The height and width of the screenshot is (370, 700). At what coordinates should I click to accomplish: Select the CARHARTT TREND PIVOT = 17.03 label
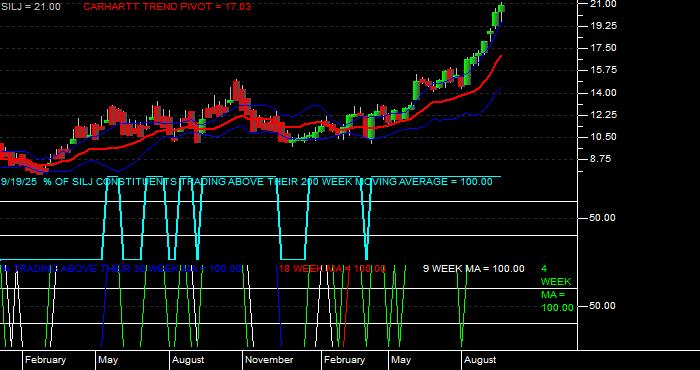pos(167,7)
